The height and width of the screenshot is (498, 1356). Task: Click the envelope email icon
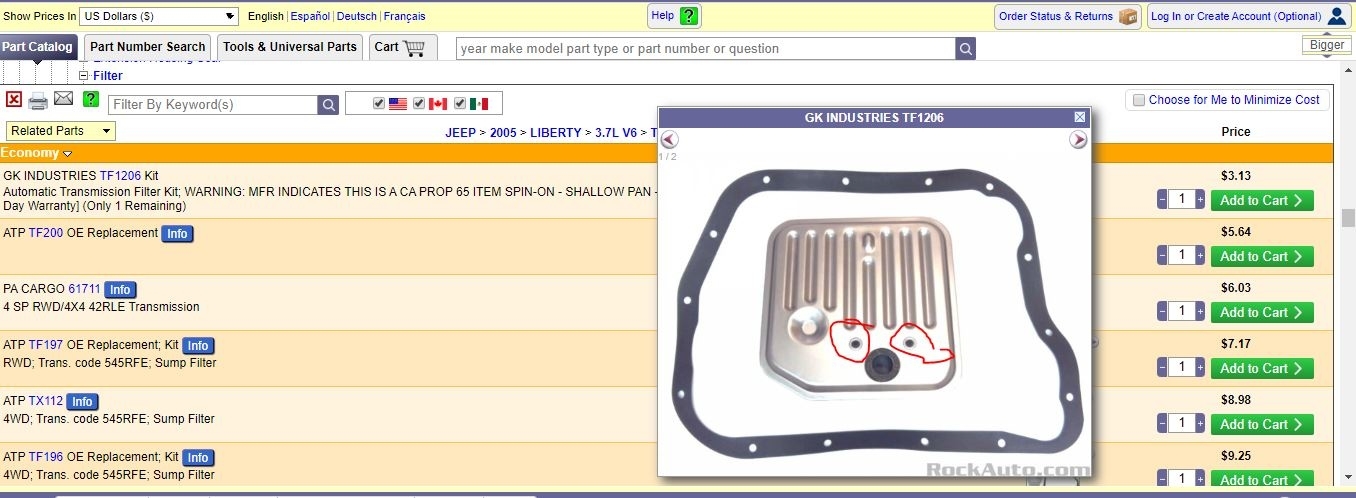tap(63, 99)
